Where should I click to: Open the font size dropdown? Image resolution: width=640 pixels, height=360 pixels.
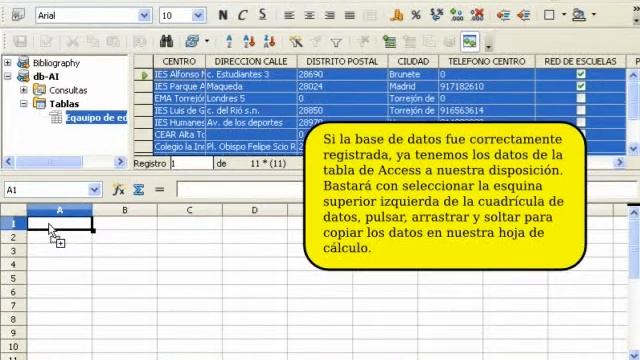(198, 16)
